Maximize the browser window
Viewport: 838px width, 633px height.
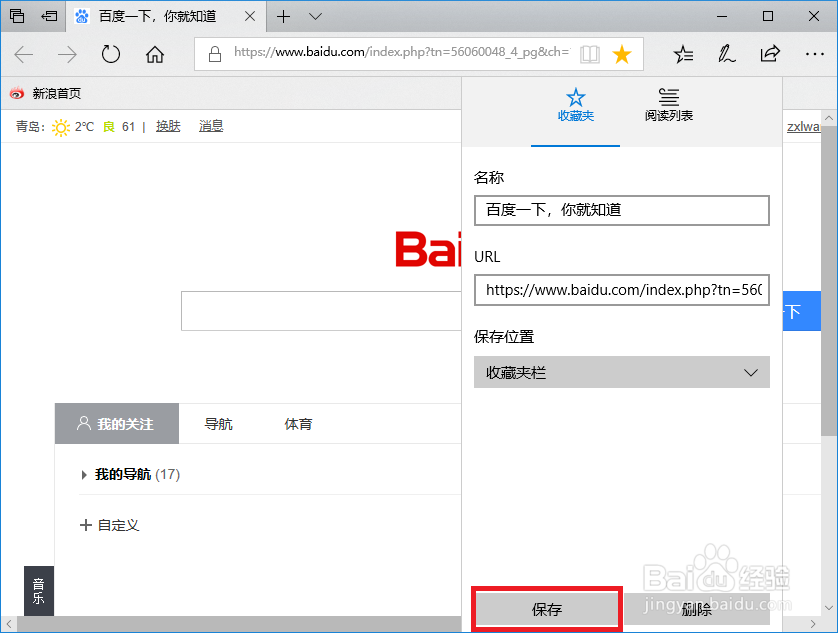coord(768,17)
